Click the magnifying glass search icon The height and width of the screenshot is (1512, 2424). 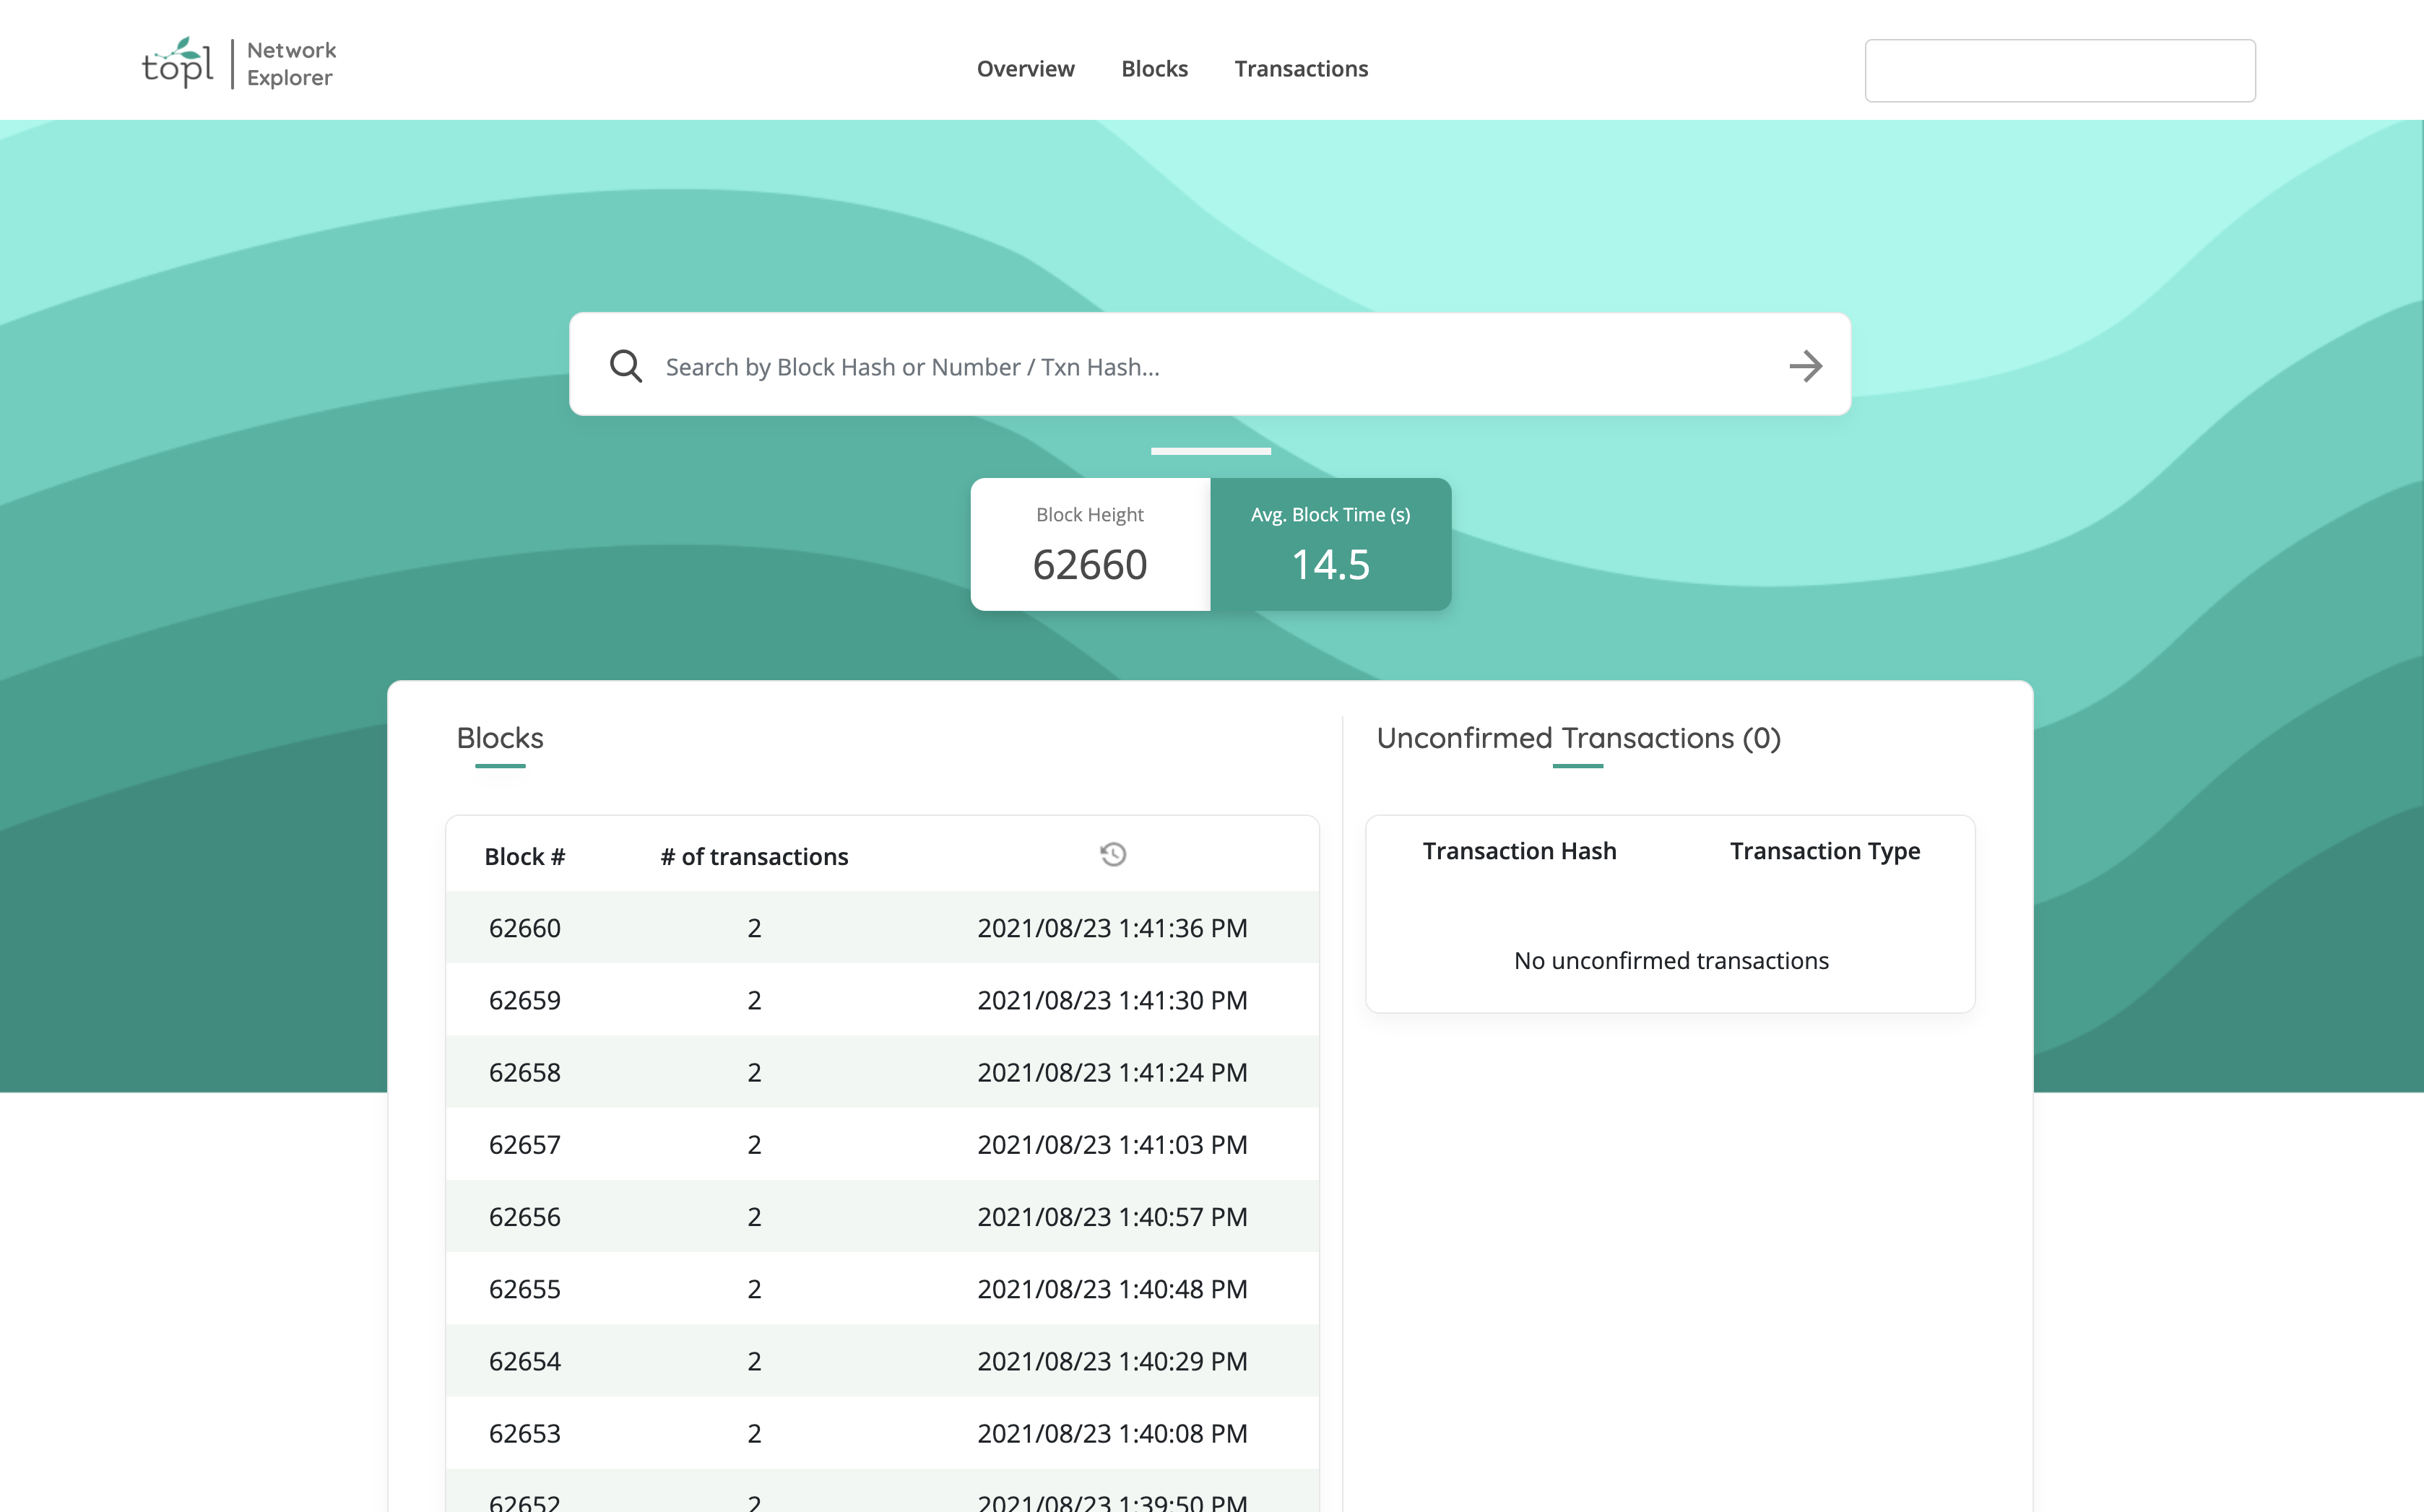click(x=626, y=366)
